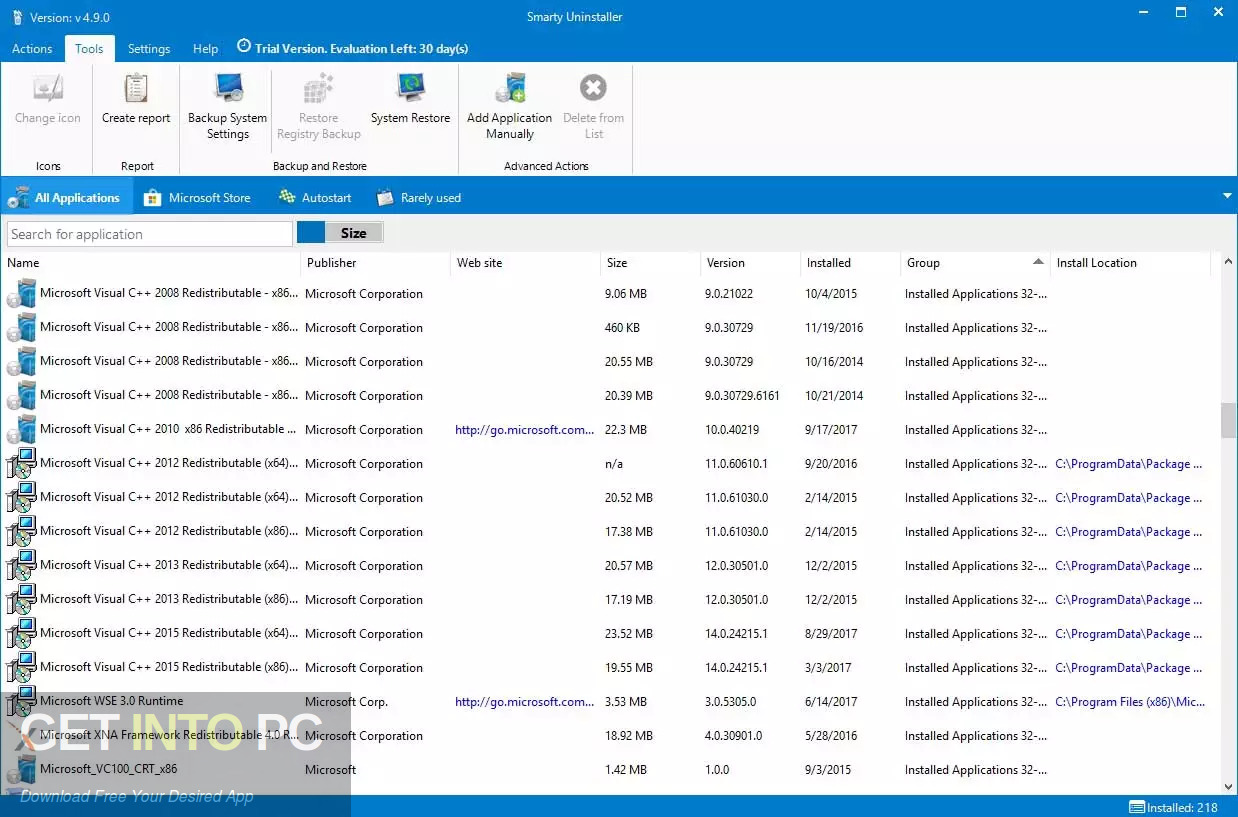
Task: Click version 12.0.30501.0 for 17.19 MB row
Action: click(x=736, y=600)
